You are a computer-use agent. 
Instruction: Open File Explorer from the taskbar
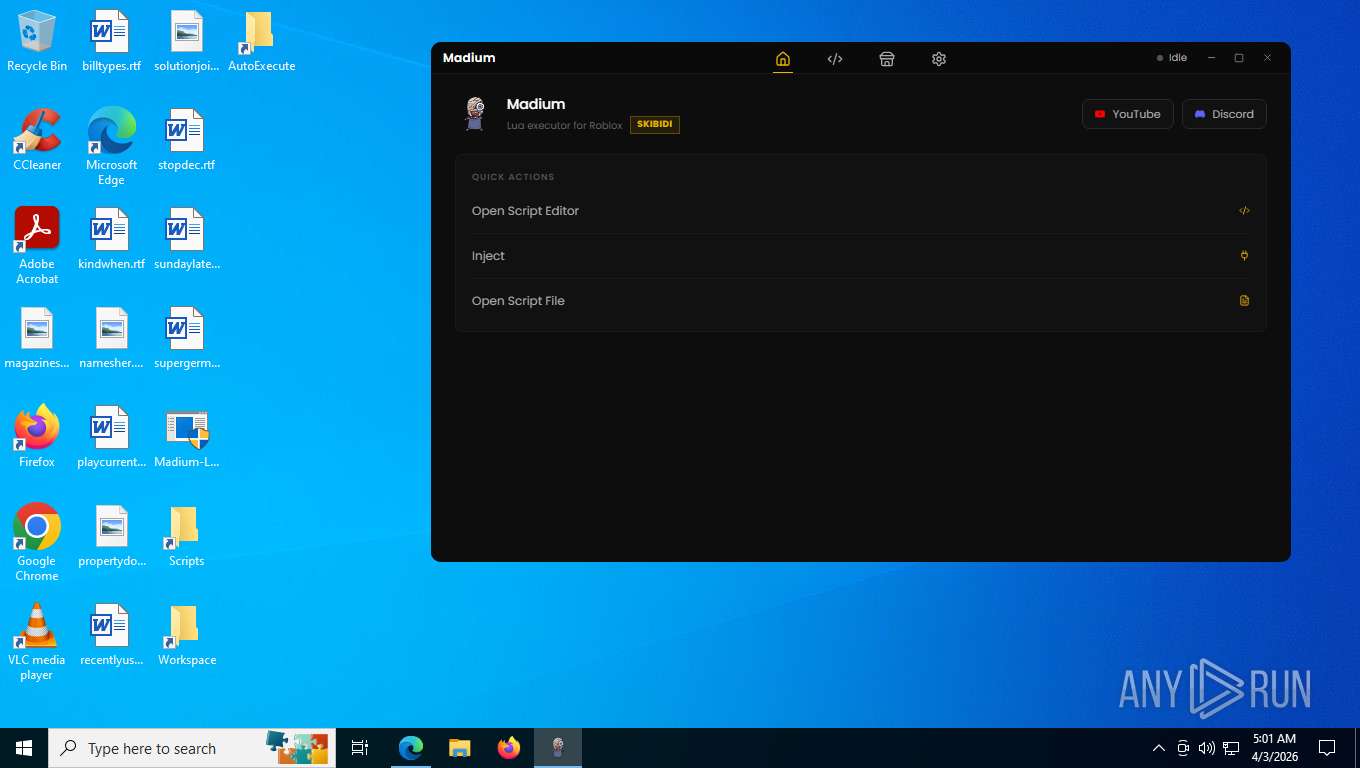click(x=460, y=748)
